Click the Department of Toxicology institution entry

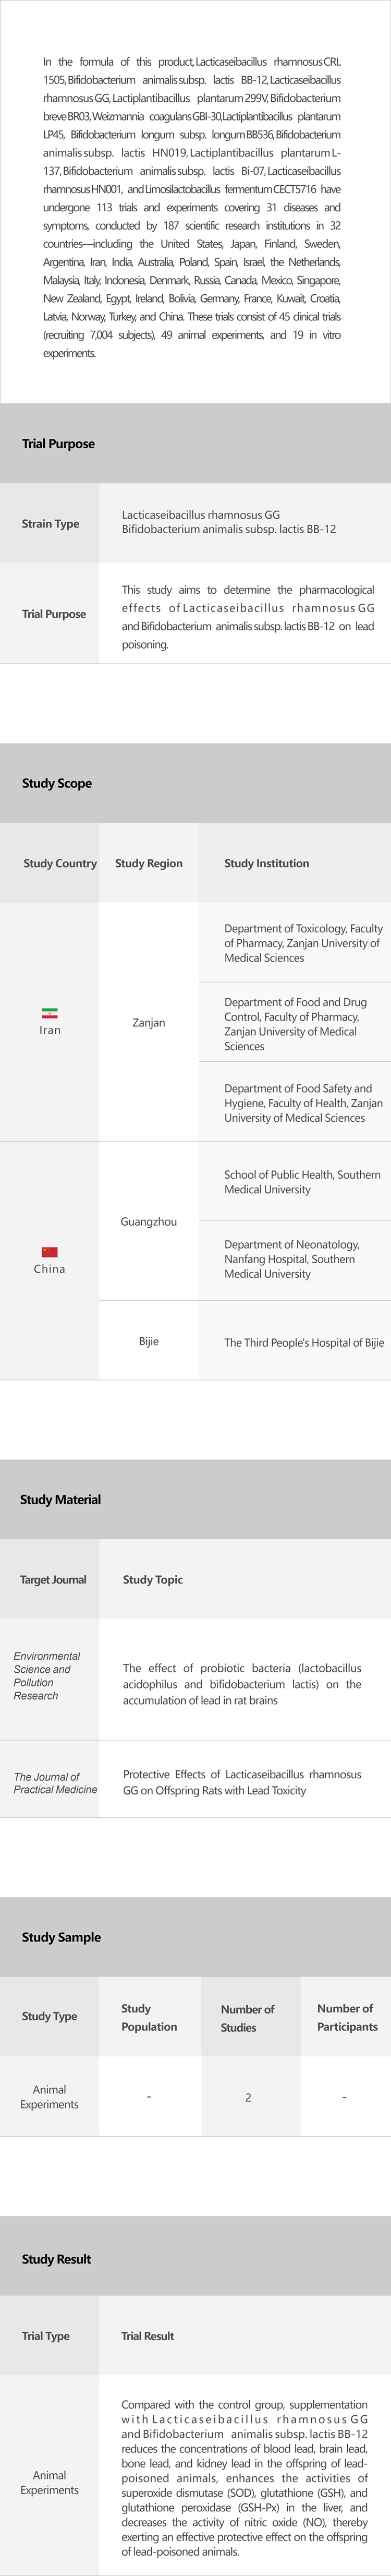coord(303,942)
